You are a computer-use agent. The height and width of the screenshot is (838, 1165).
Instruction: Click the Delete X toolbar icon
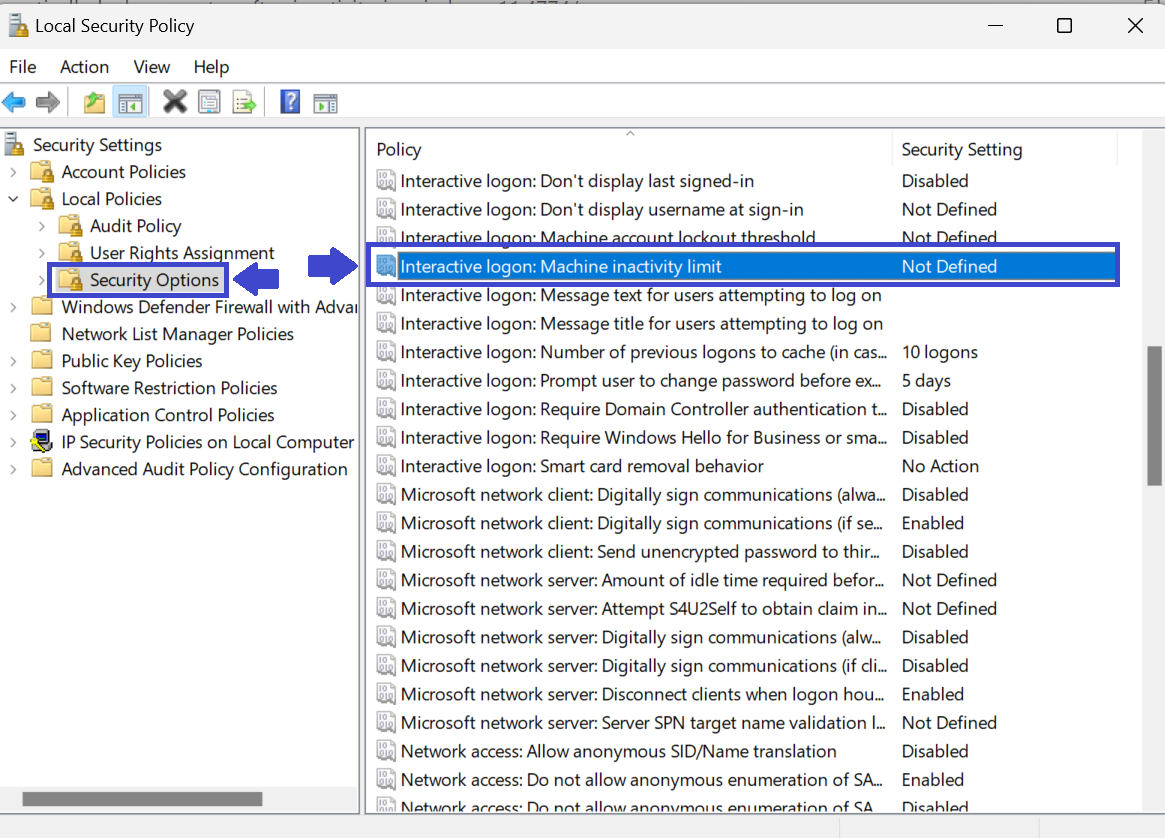(175, 101)
